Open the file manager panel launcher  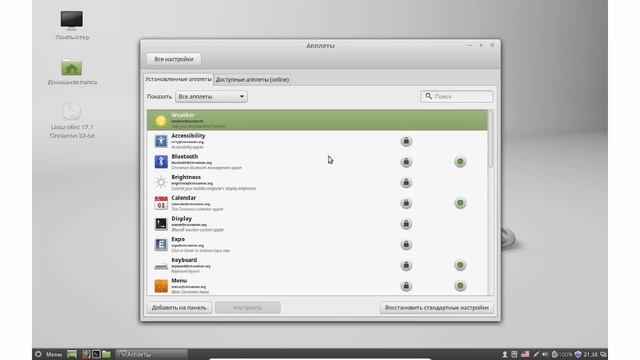106,354
